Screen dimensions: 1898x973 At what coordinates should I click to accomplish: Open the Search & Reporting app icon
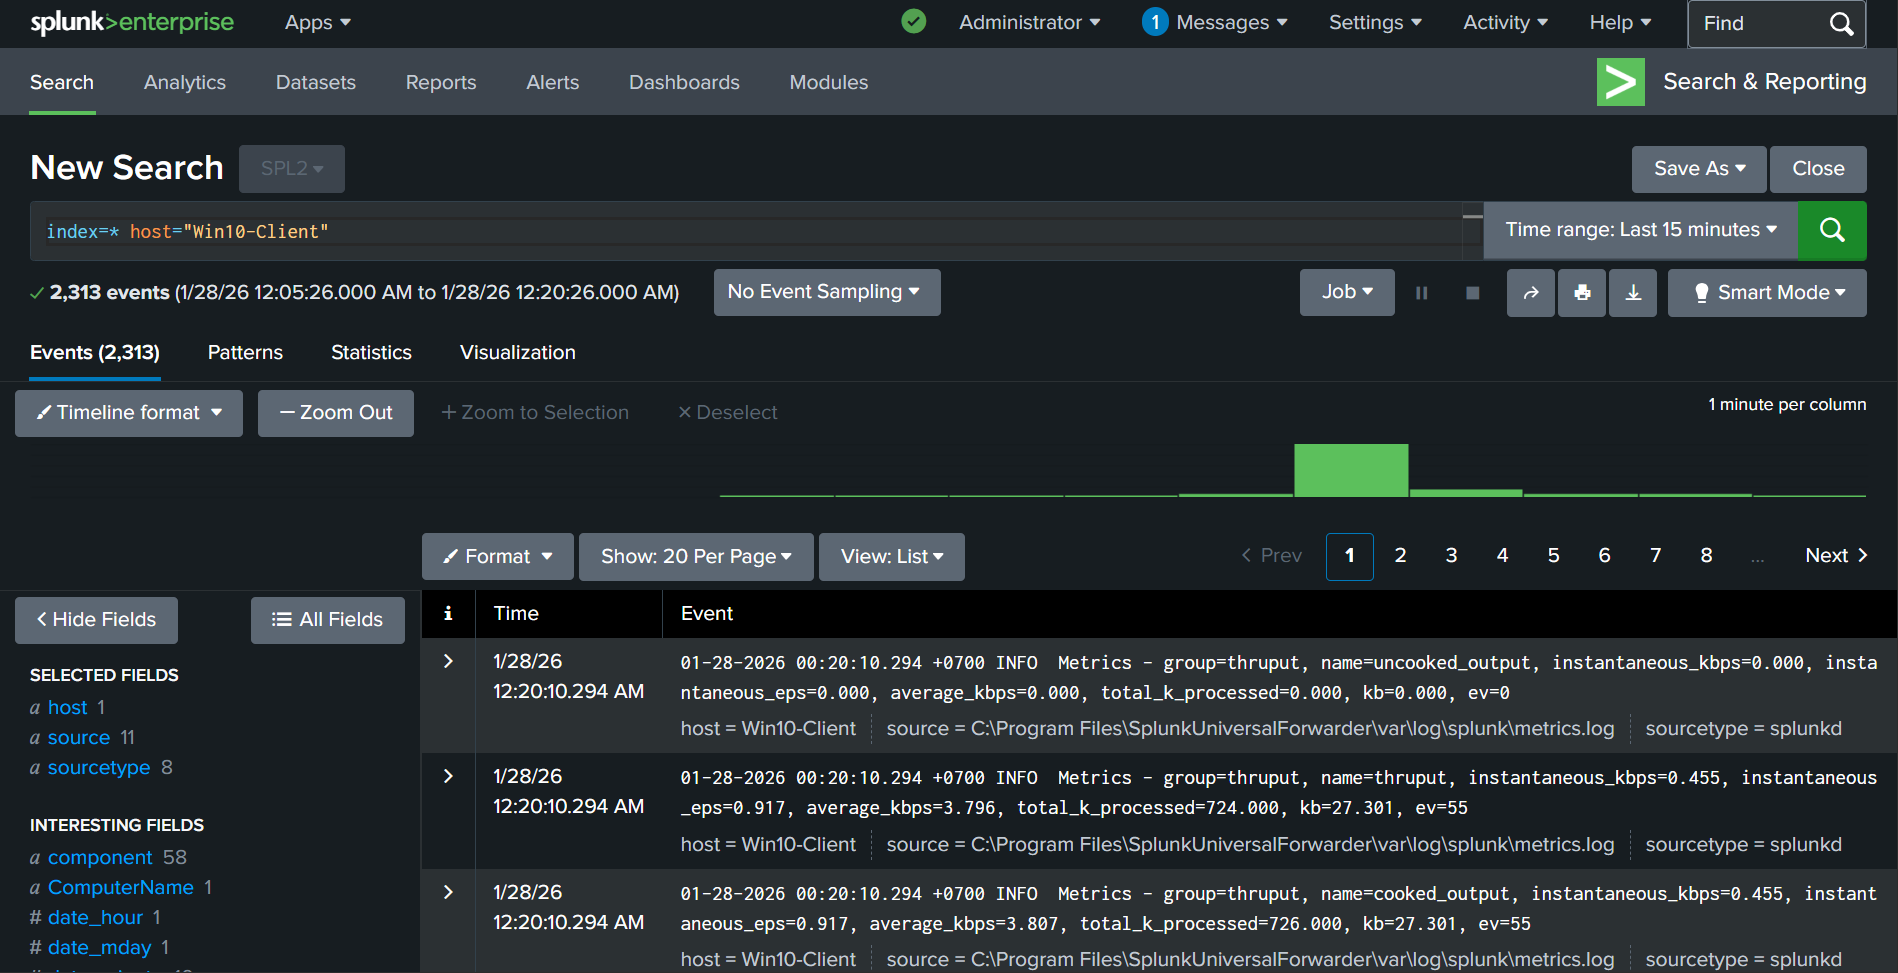click(x=1620, y=82)
